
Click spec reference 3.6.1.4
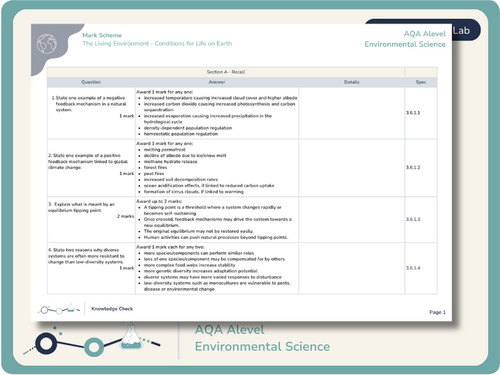413,268
